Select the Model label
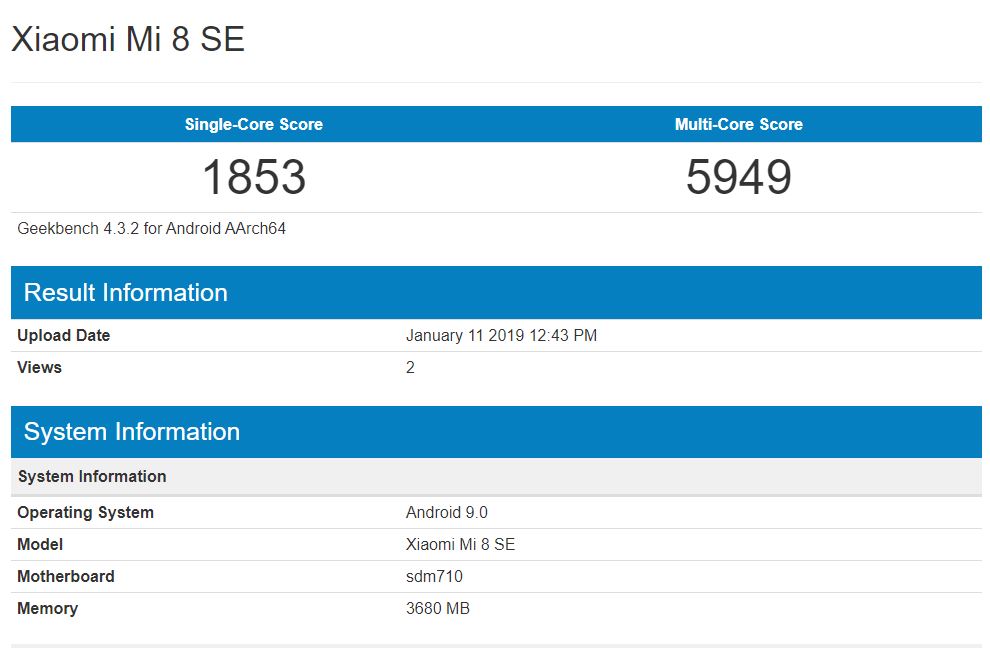The width and height of the screenshot is (990, 648). click(x=40, y=544)
